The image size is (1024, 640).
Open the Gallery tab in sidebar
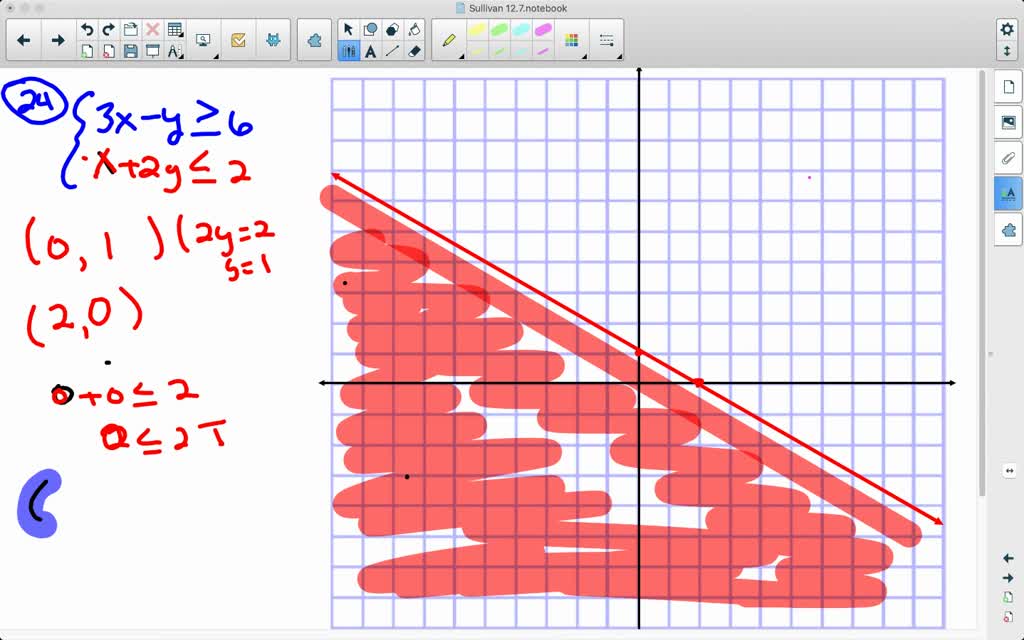tap(1008, 123)
